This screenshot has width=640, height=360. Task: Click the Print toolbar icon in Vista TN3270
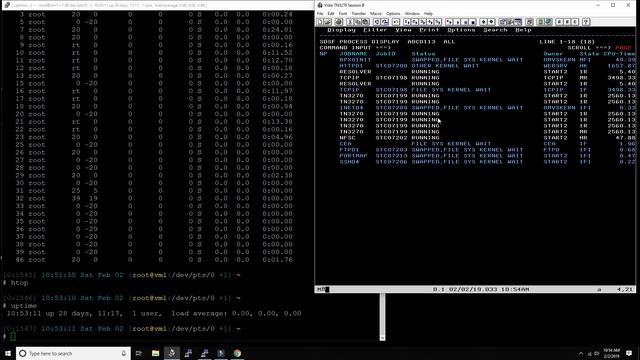[x=339, y=22]
